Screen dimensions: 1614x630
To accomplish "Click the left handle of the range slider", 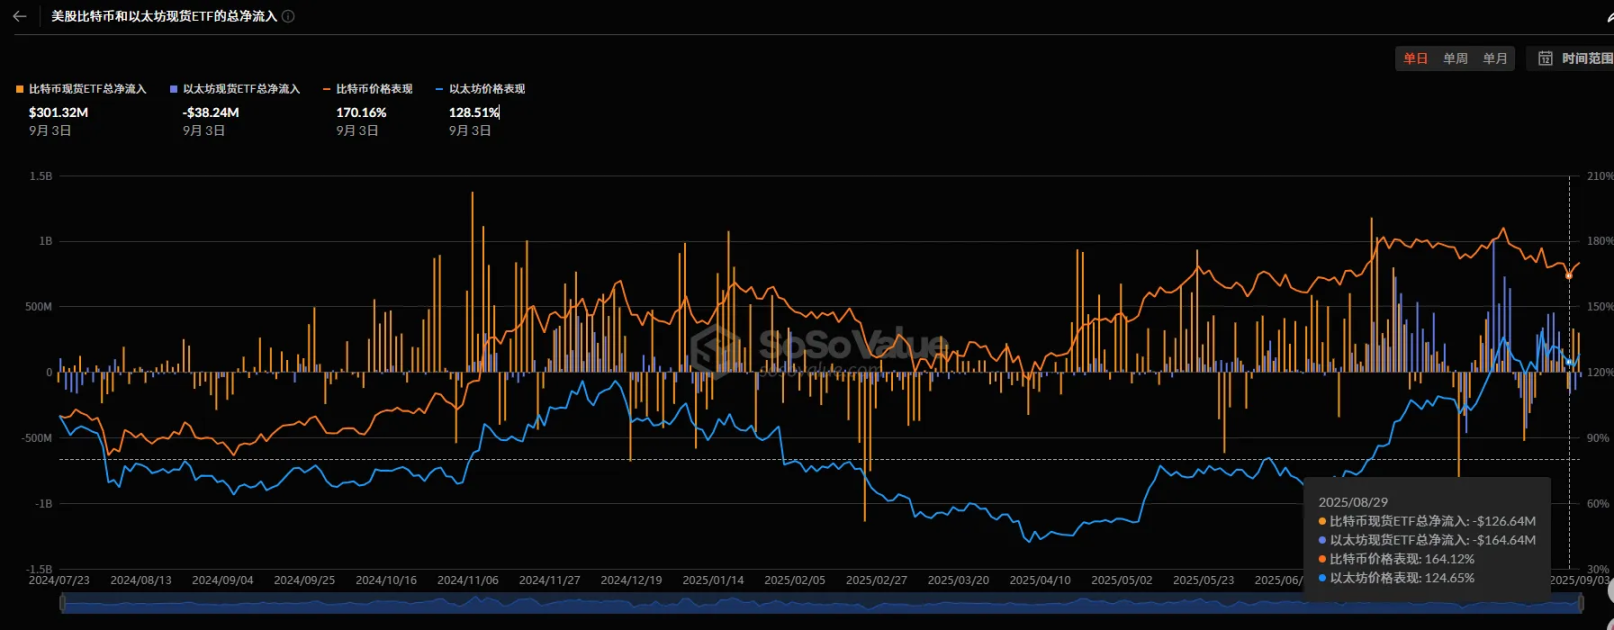I will pos(62,603).
